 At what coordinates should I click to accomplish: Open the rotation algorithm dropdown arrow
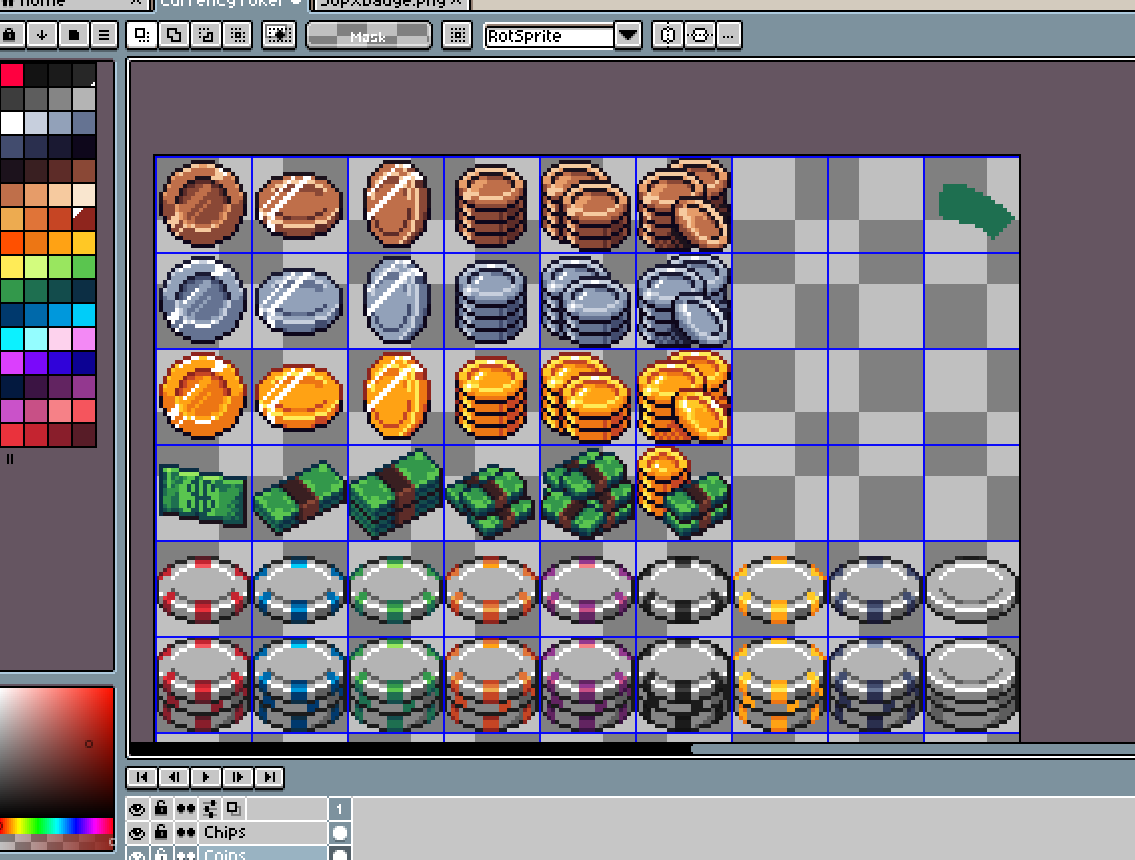(628, 35)
